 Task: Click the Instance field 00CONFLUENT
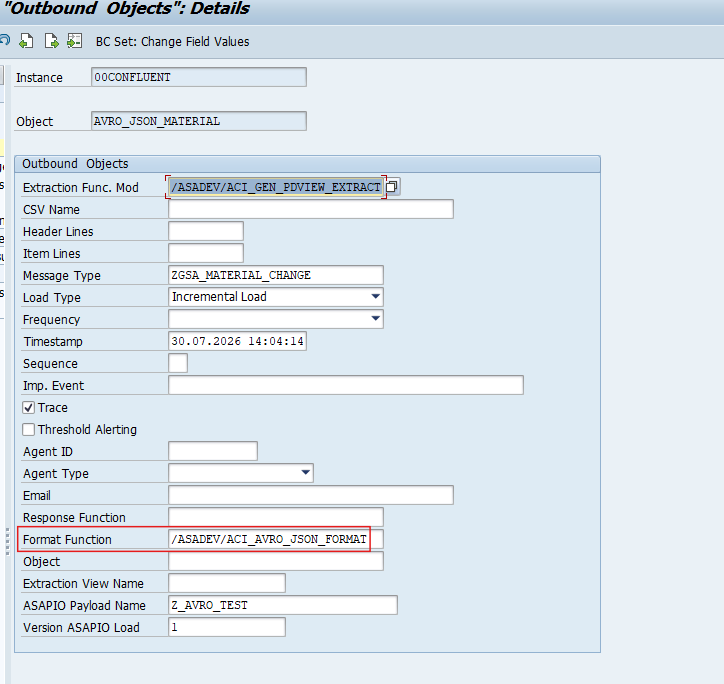[199, 77]
